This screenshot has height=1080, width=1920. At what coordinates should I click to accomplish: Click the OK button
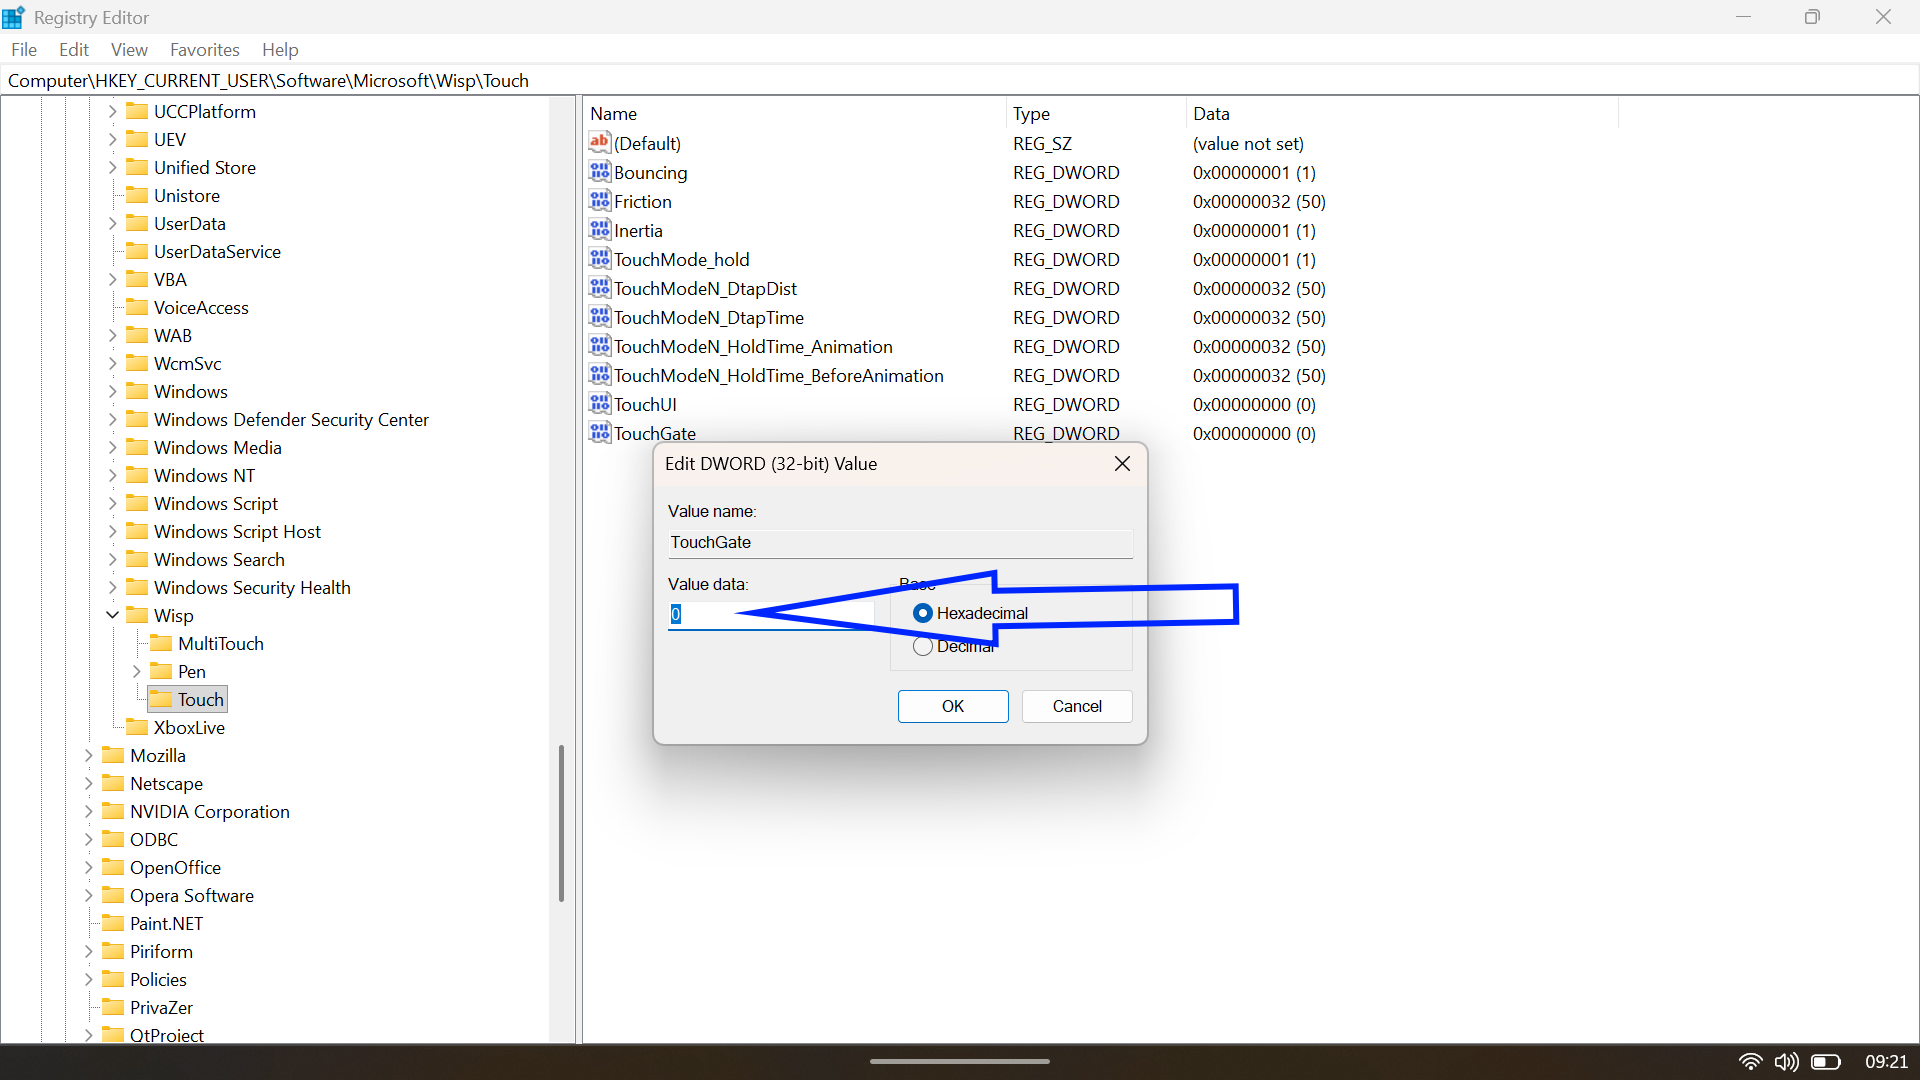click(952, 706)
